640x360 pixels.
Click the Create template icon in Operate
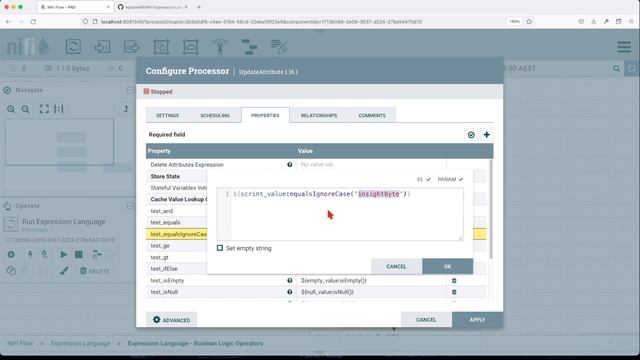point(97,254)
